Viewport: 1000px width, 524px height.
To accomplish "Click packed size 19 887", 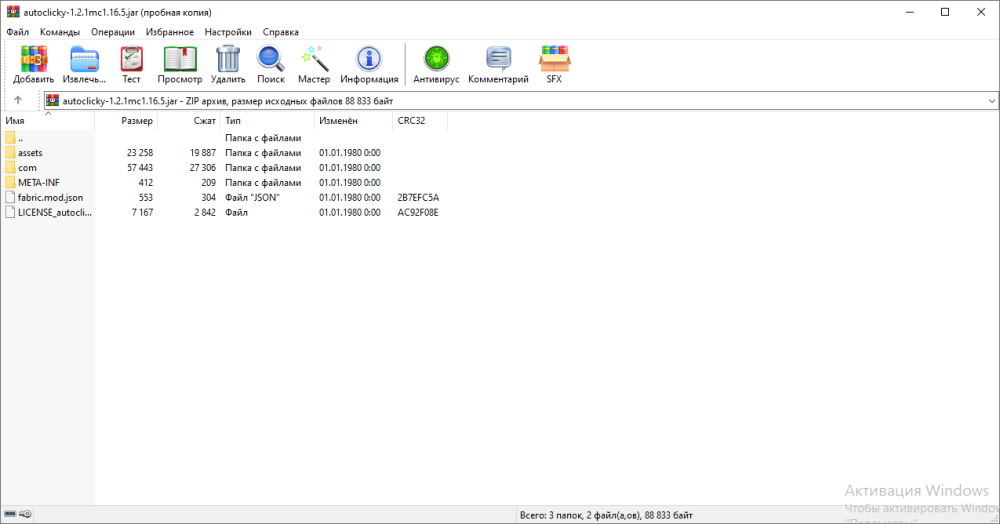I will click(x=203, y=153).
